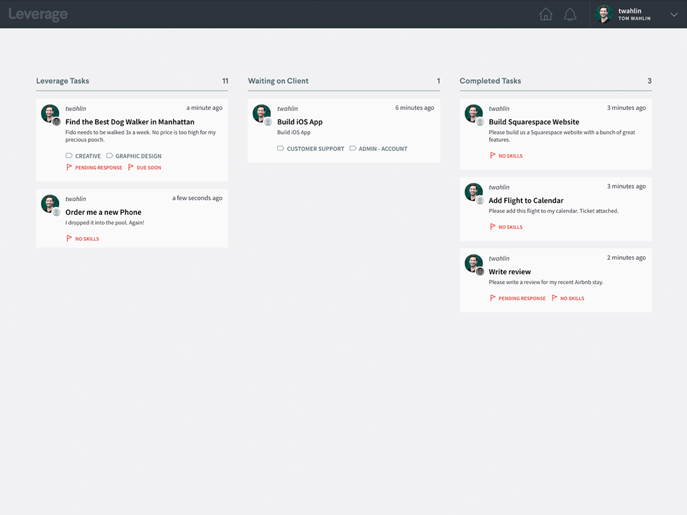The width and height of the screenshot is (687, 515).
Task: Click the Leverage Tasks count 11
Action: click(x=225, y=81)
